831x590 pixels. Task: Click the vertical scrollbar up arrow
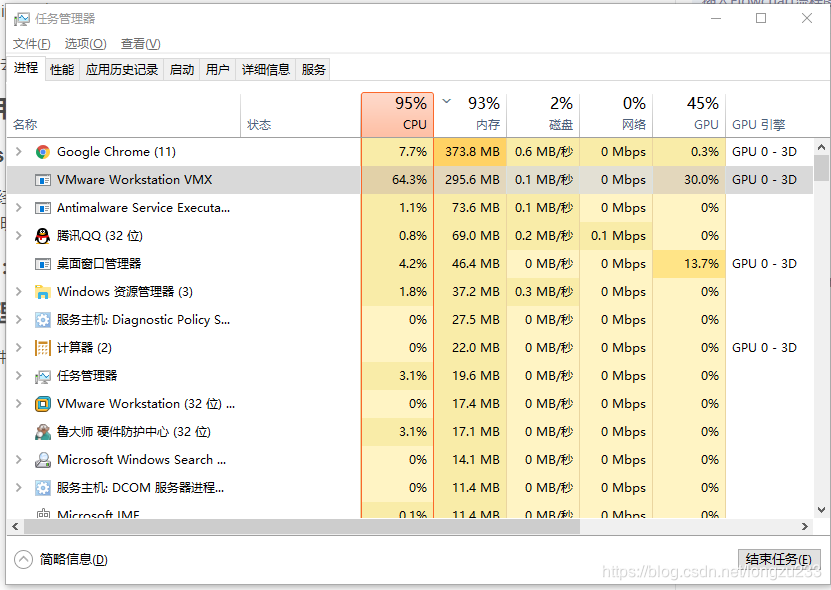point(821,147)
